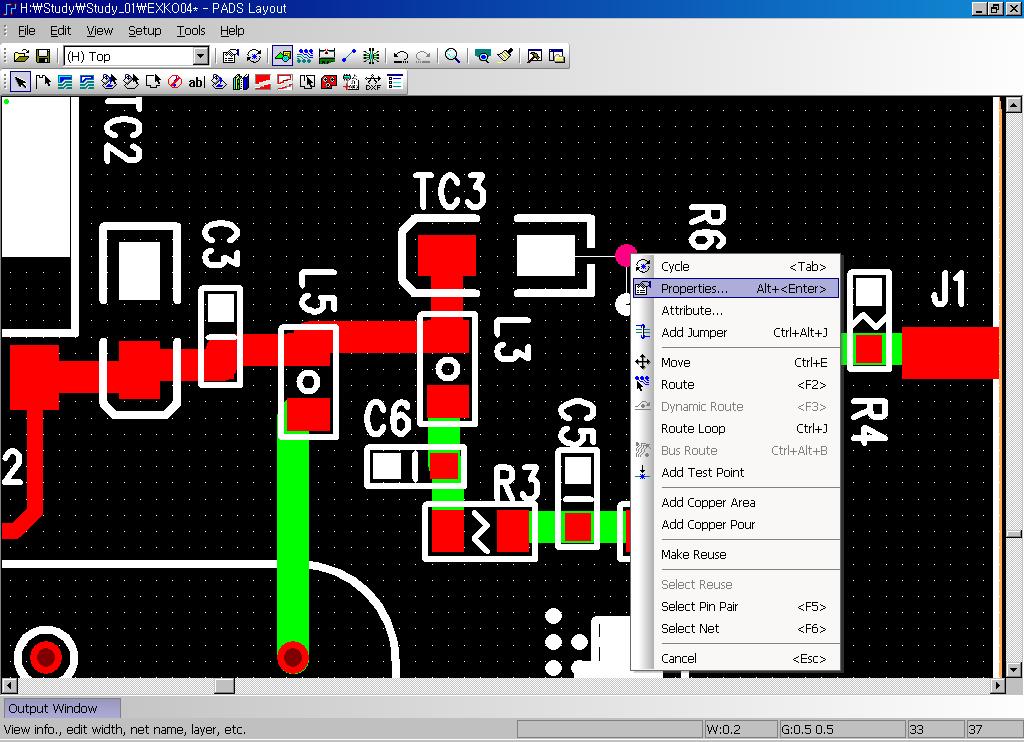Choose Route from the context menu
This screenshot has width=1024, height=742.
pyautogui.click(x=736, y=385)
